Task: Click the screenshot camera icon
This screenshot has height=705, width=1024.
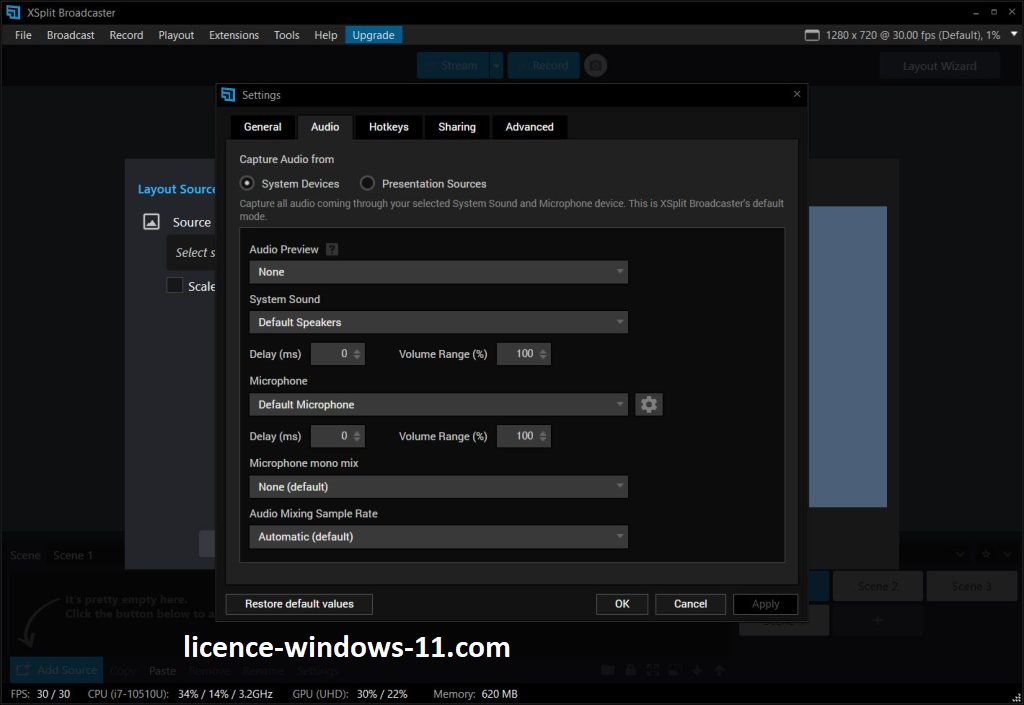Action: tap(595, 66)
